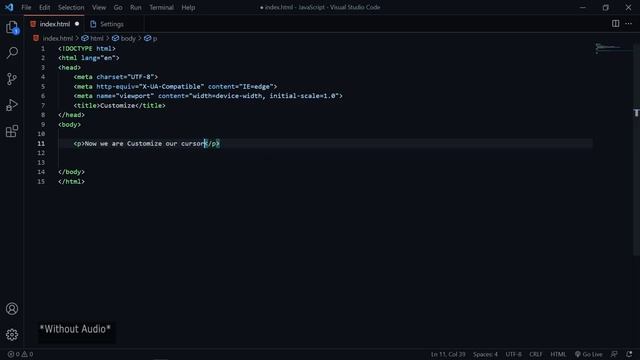The width and height of the screenshot is (640, 360).
Task: Open the Manage gear icon
Action: click(12, 335)
